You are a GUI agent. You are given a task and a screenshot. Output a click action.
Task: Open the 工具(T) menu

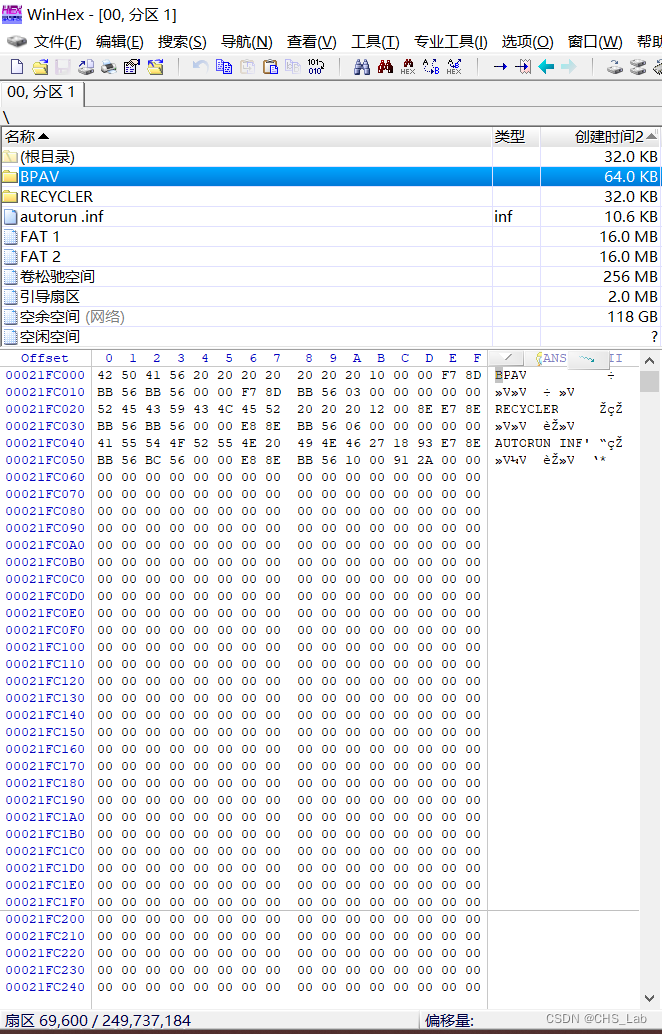click(375, 42)
